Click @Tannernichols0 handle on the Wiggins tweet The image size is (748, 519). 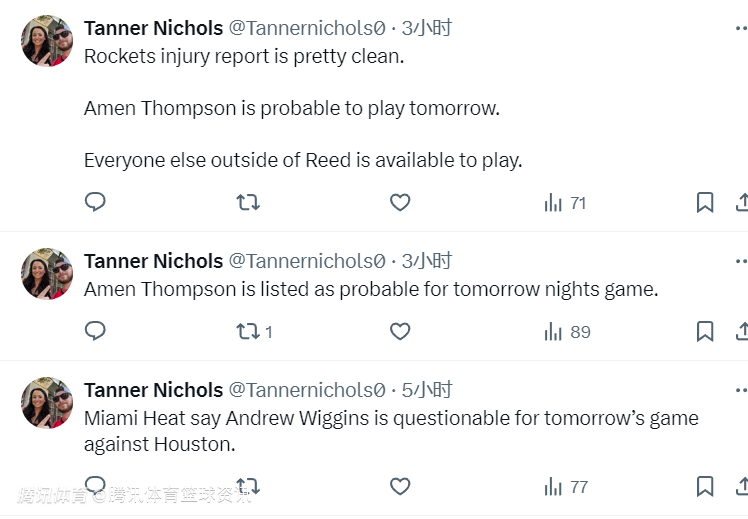coord(306,390)
